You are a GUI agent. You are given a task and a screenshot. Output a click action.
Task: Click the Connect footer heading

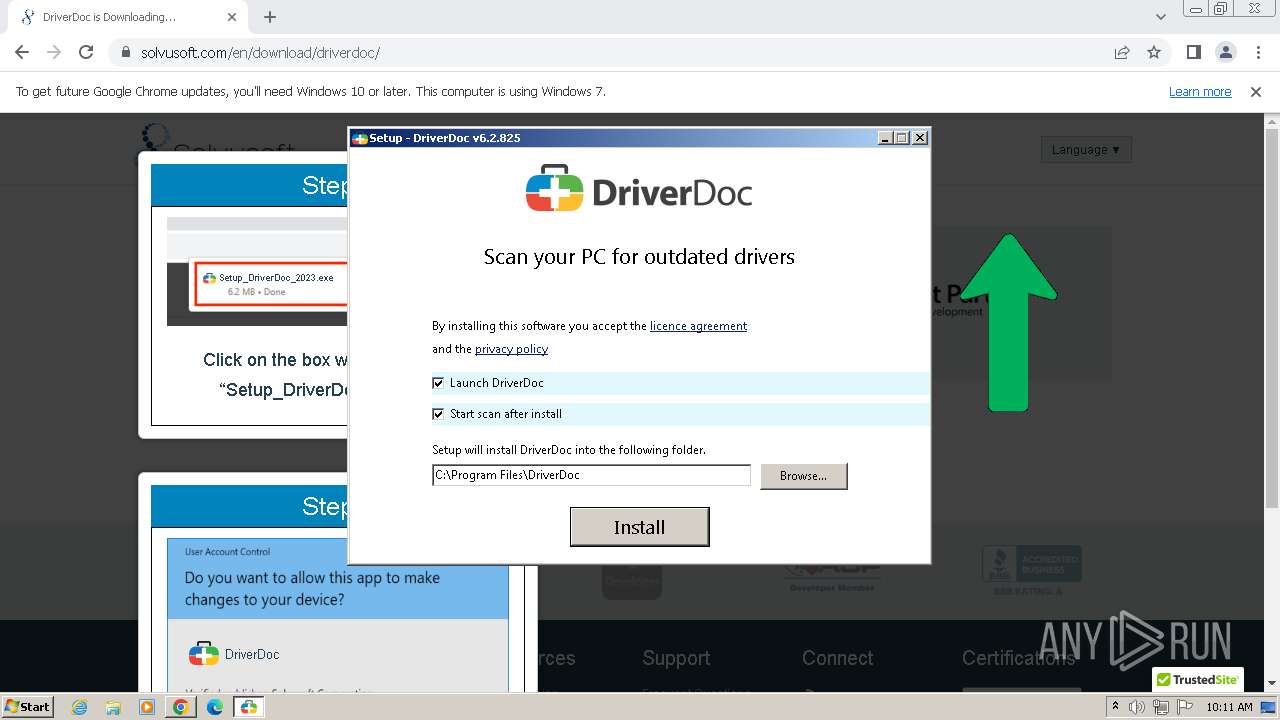(838, 658)
